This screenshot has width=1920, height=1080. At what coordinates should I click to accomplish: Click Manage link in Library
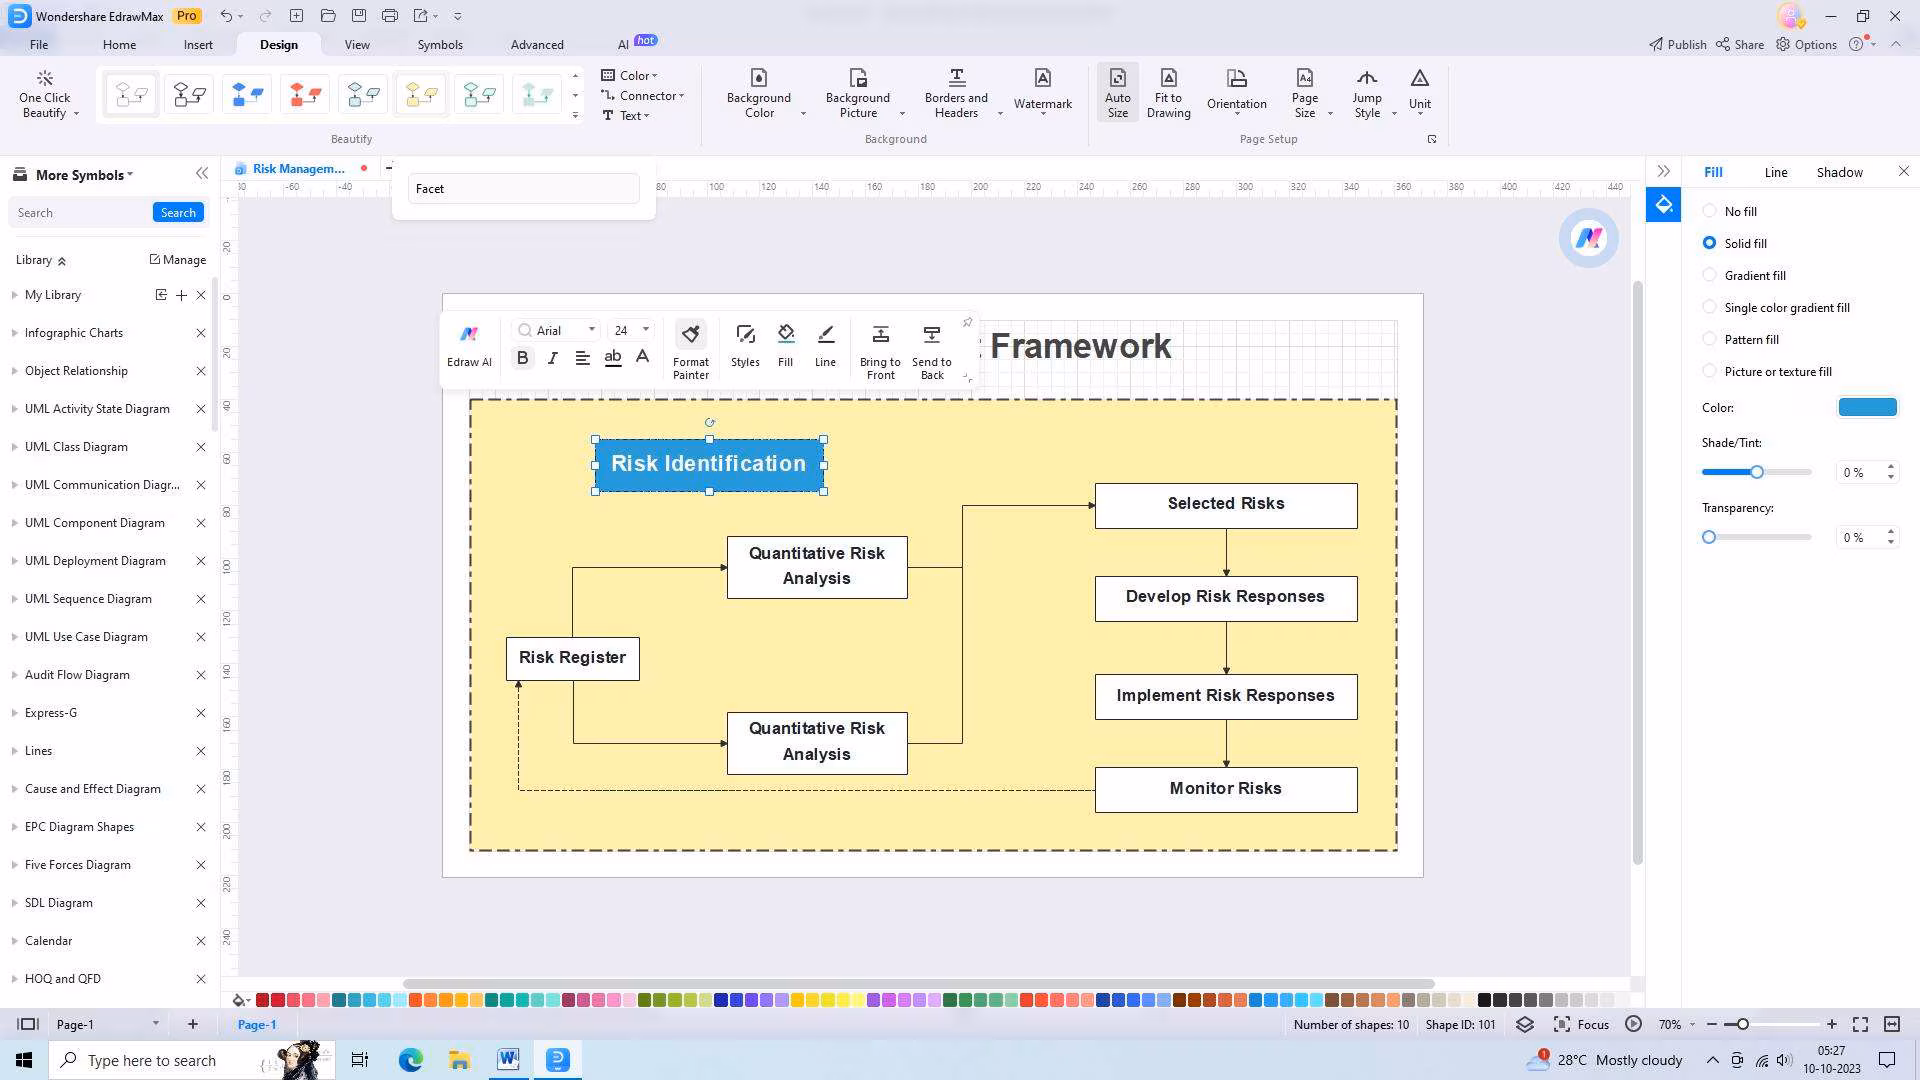click(178, 260)
